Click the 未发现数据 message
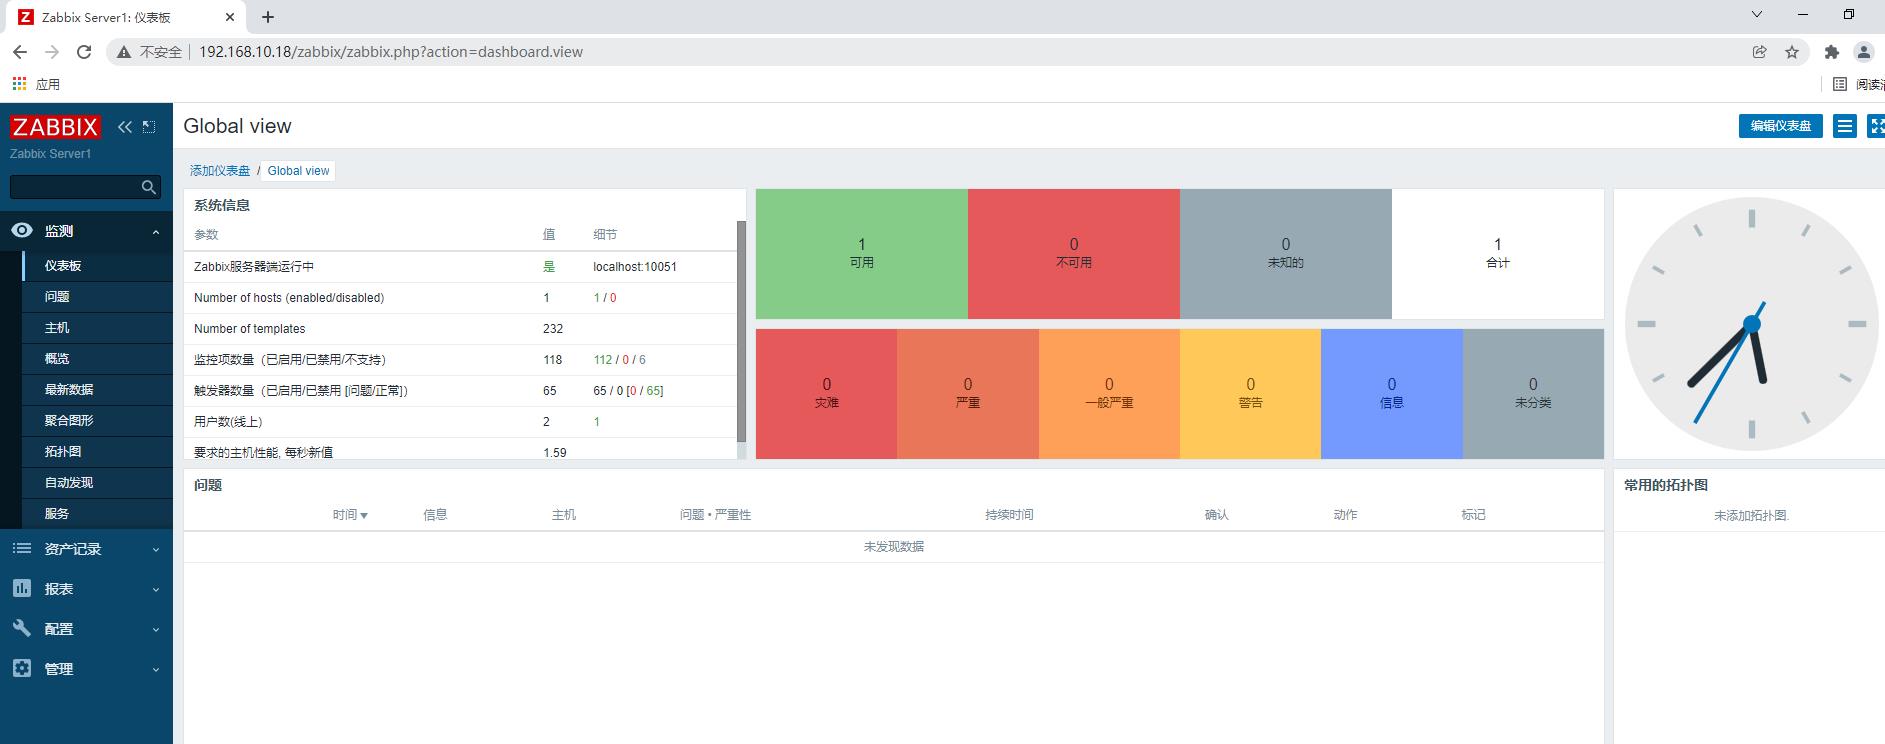The height and width of the screenshot is (744, 1885). (894, 547)
